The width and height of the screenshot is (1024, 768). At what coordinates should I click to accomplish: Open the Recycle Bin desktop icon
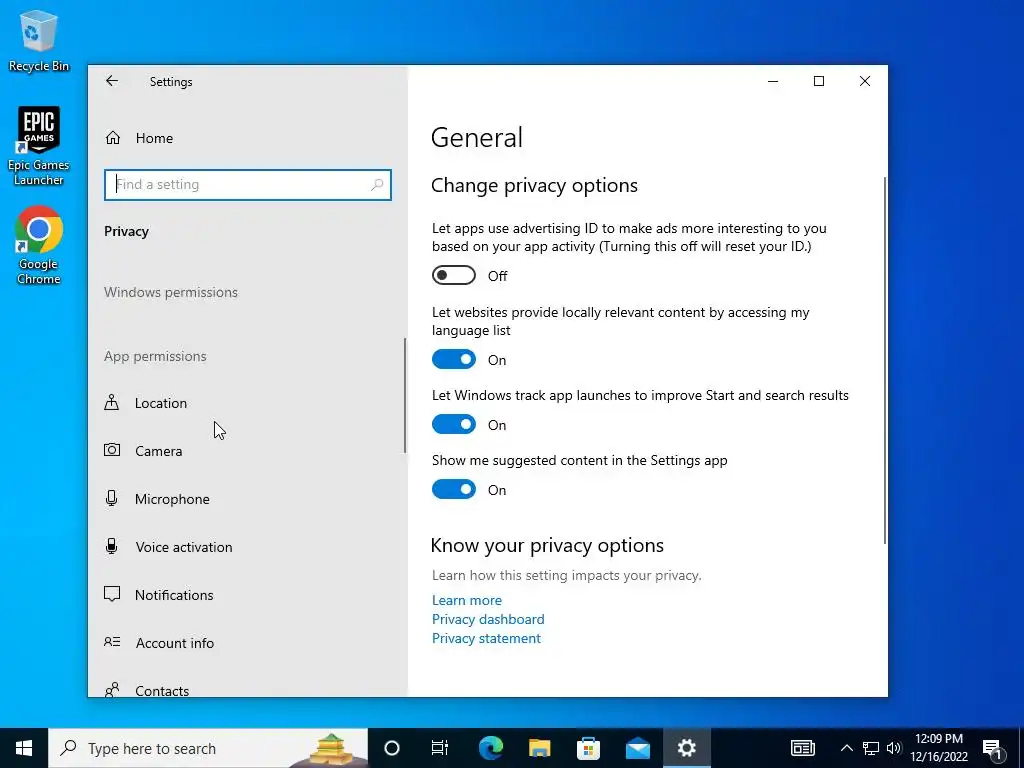[39, 40]
